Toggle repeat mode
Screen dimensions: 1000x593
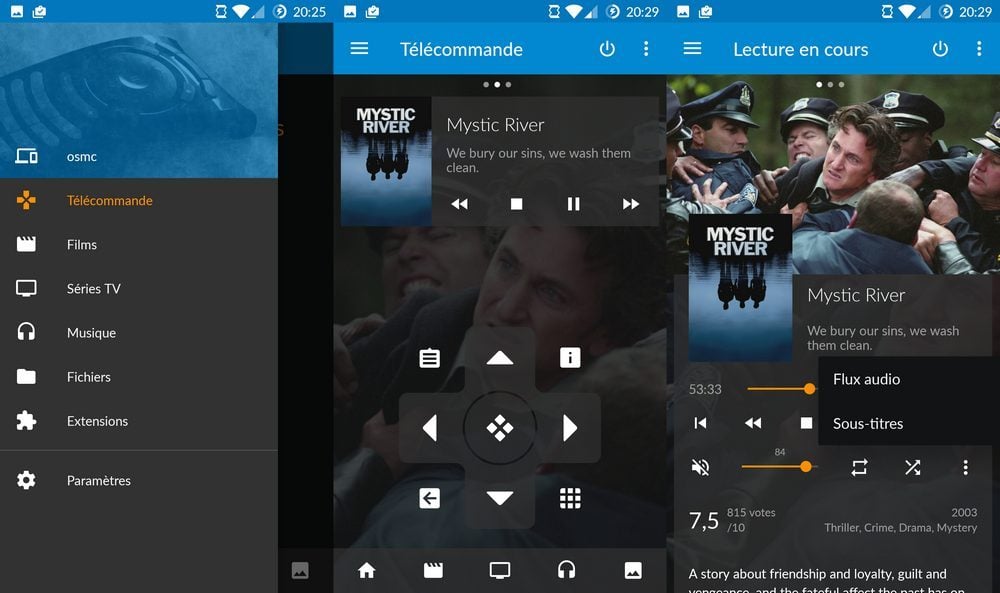click(859, 467)
